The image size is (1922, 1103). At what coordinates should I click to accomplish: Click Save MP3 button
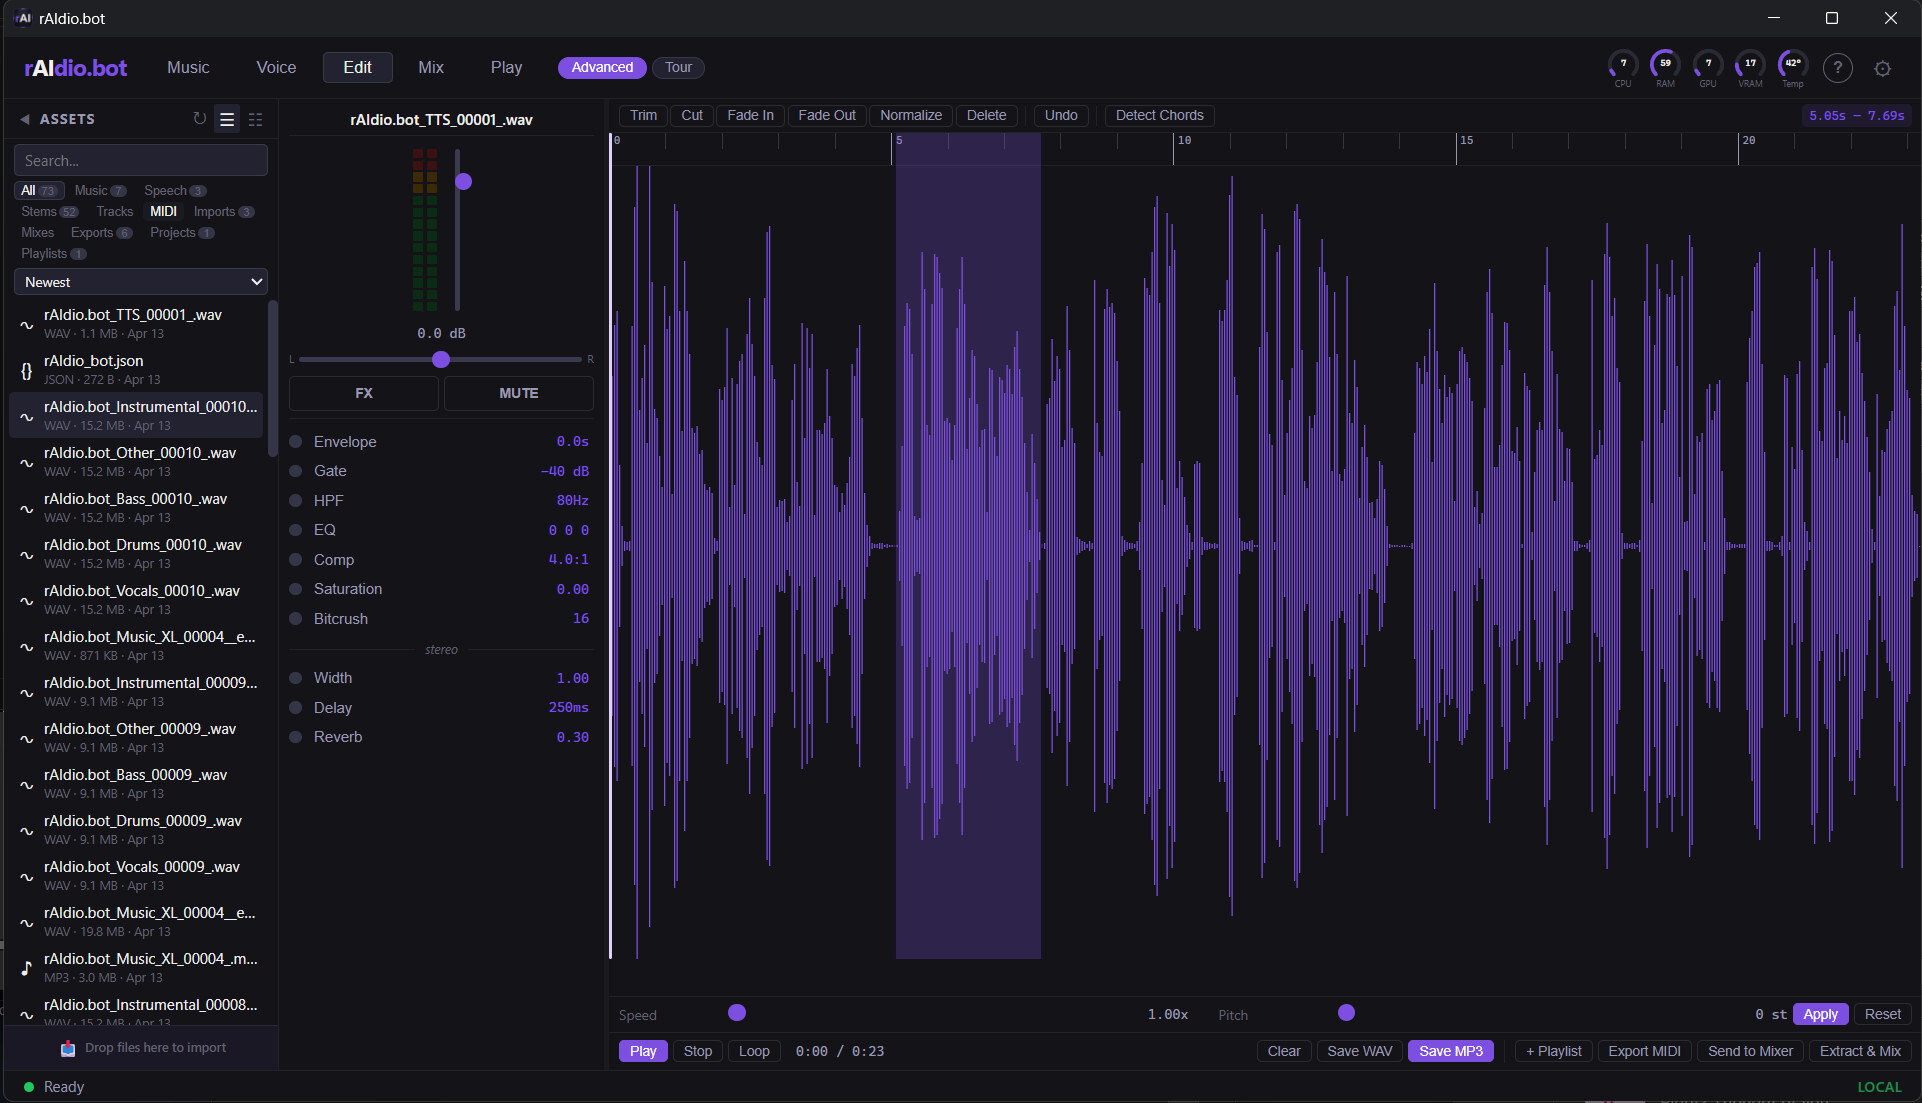(1450, 1051)
